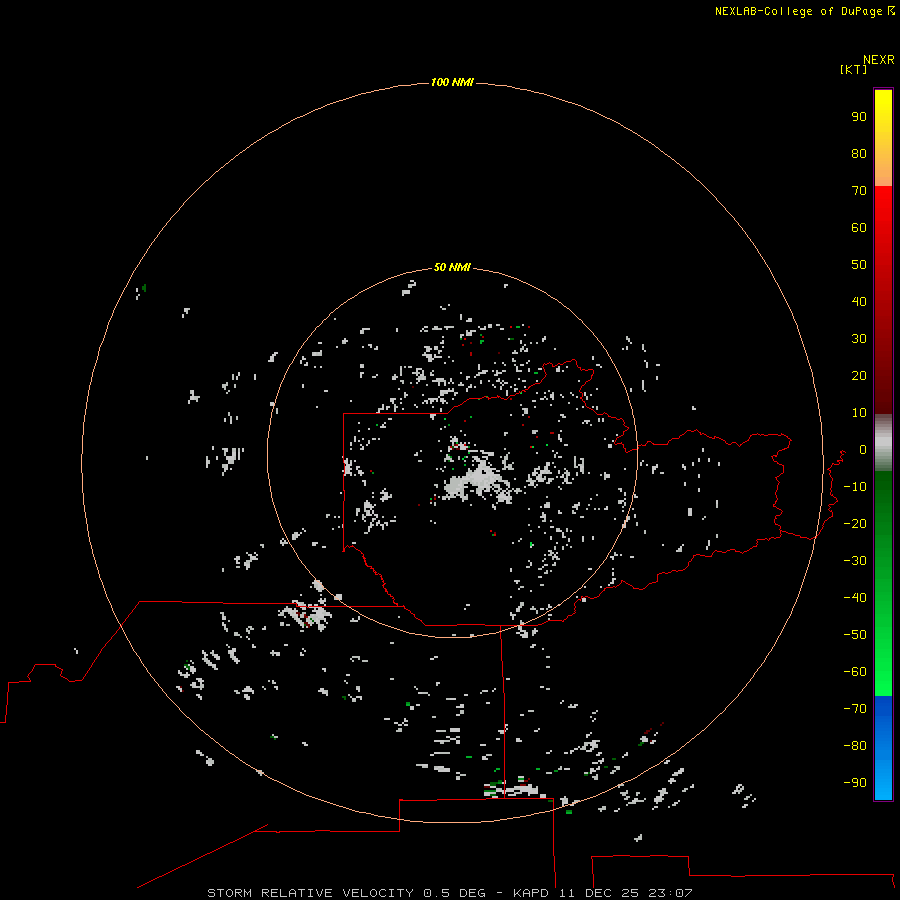Click the 70 value on the velocity scale

(x=859, y=191)
